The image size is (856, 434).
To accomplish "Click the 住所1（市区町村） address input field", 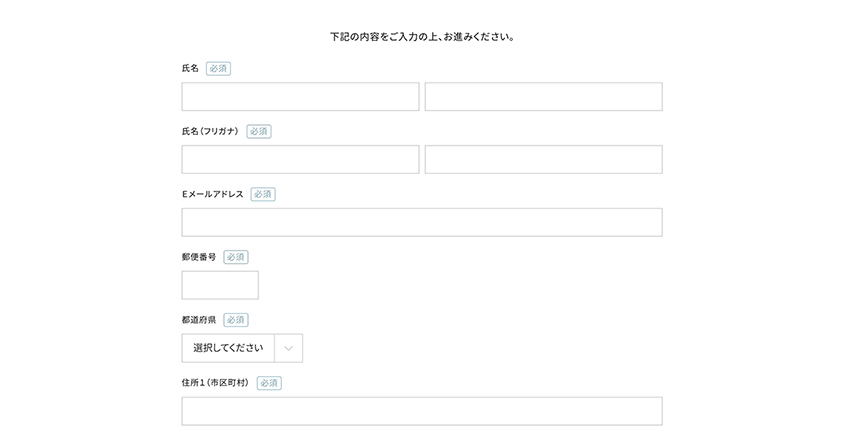I will [x=421, y=411].
